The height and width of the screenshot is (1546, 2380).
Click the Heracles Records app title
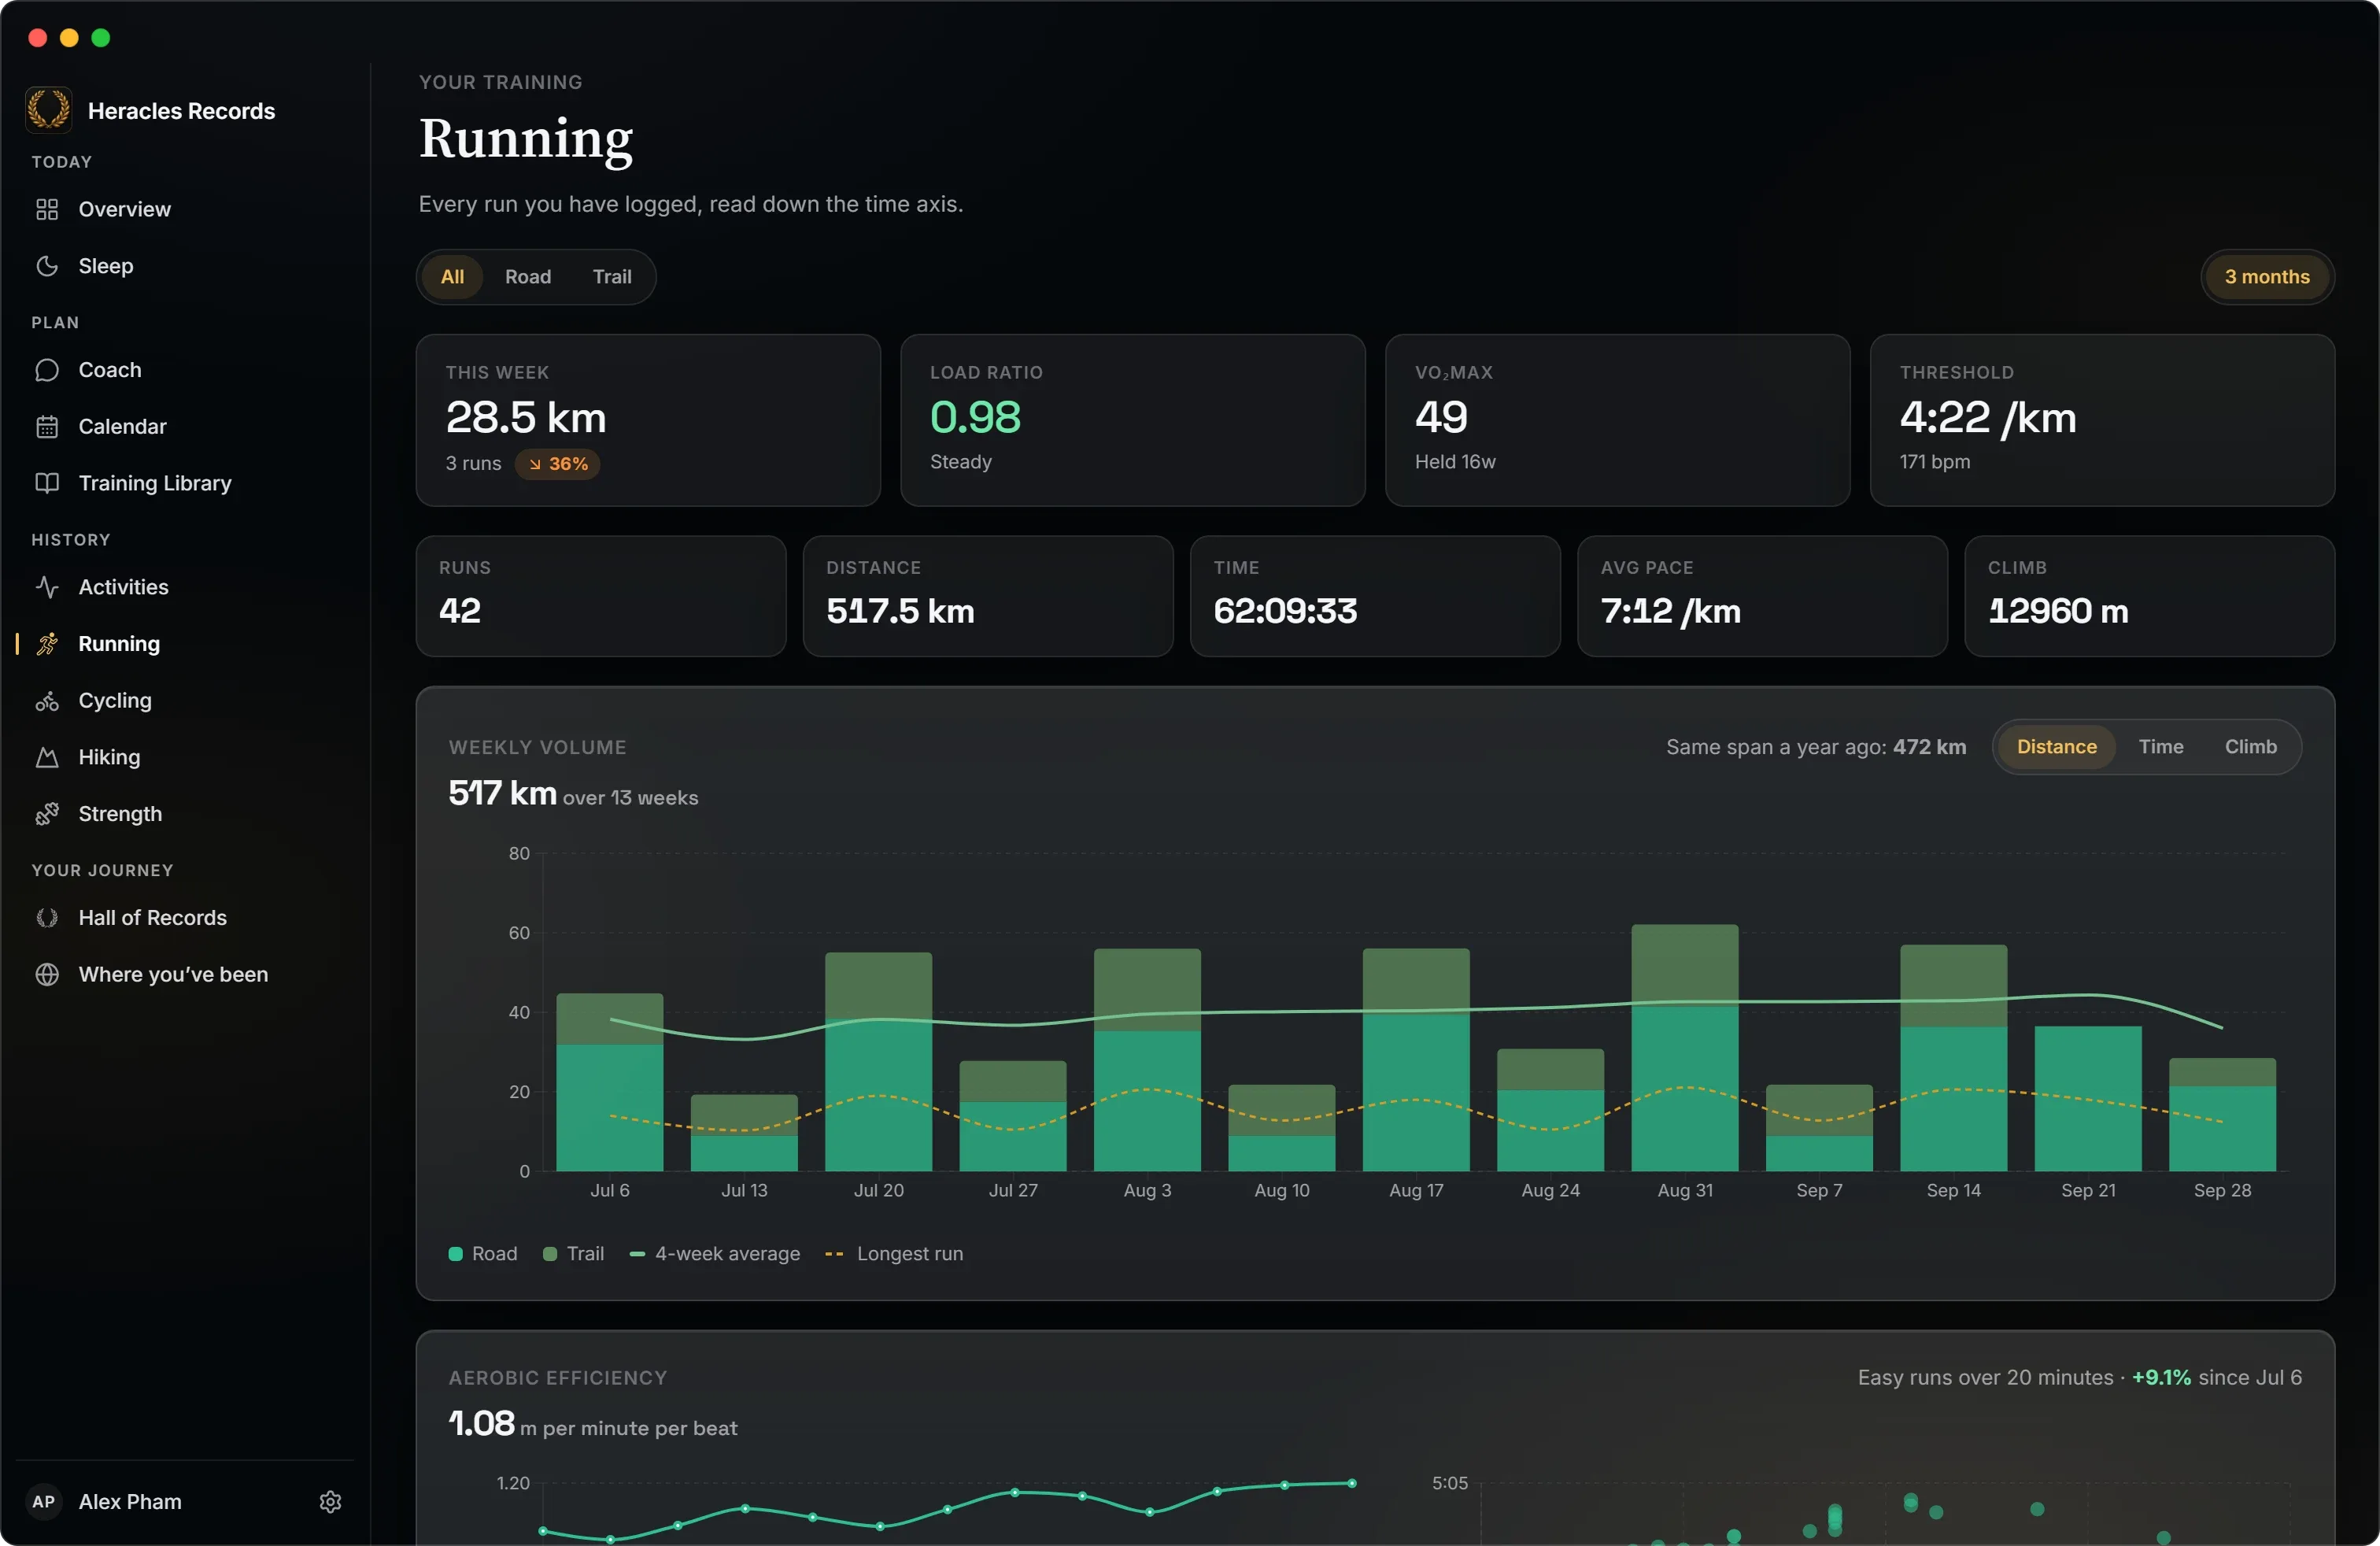click(x=181, y=111)
